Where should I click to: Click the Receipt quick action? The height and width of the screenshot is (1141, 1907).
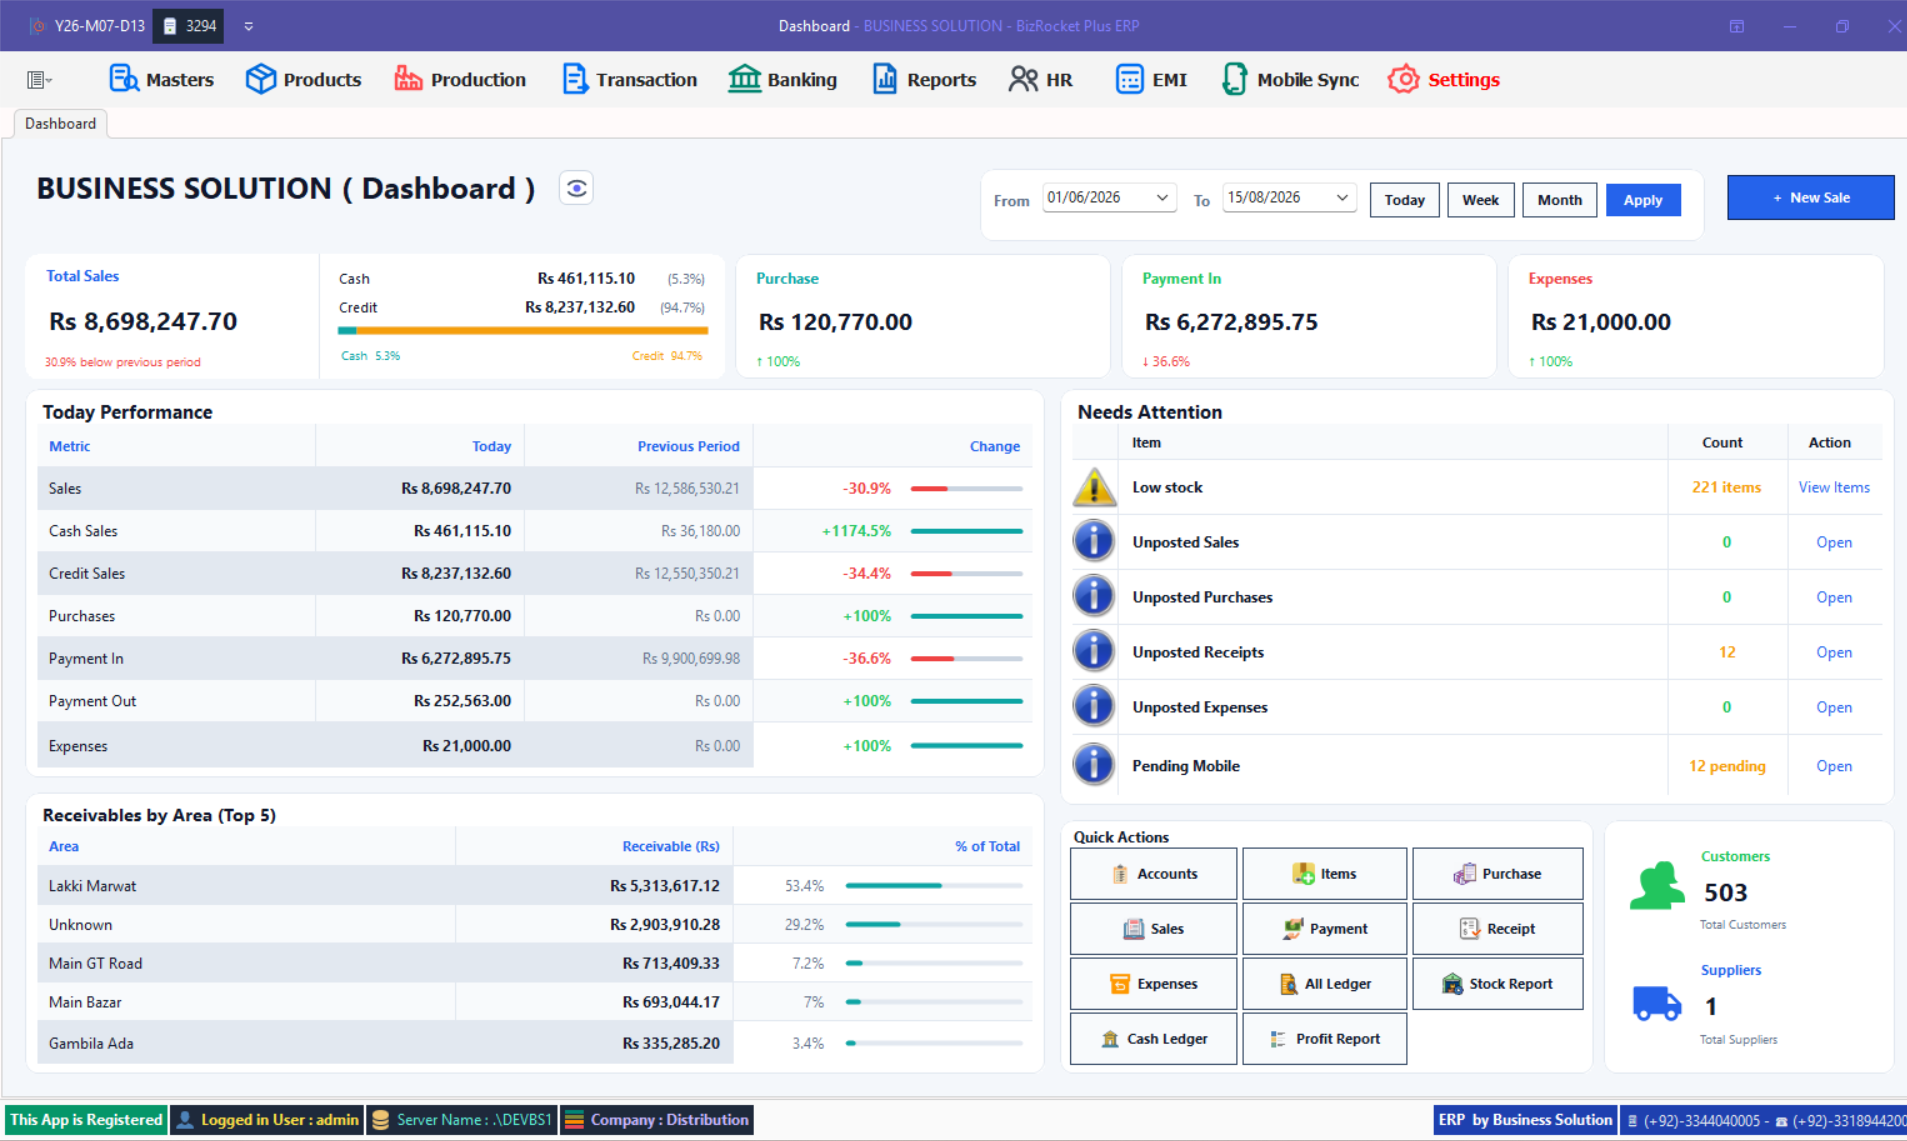click(1497, 929)
